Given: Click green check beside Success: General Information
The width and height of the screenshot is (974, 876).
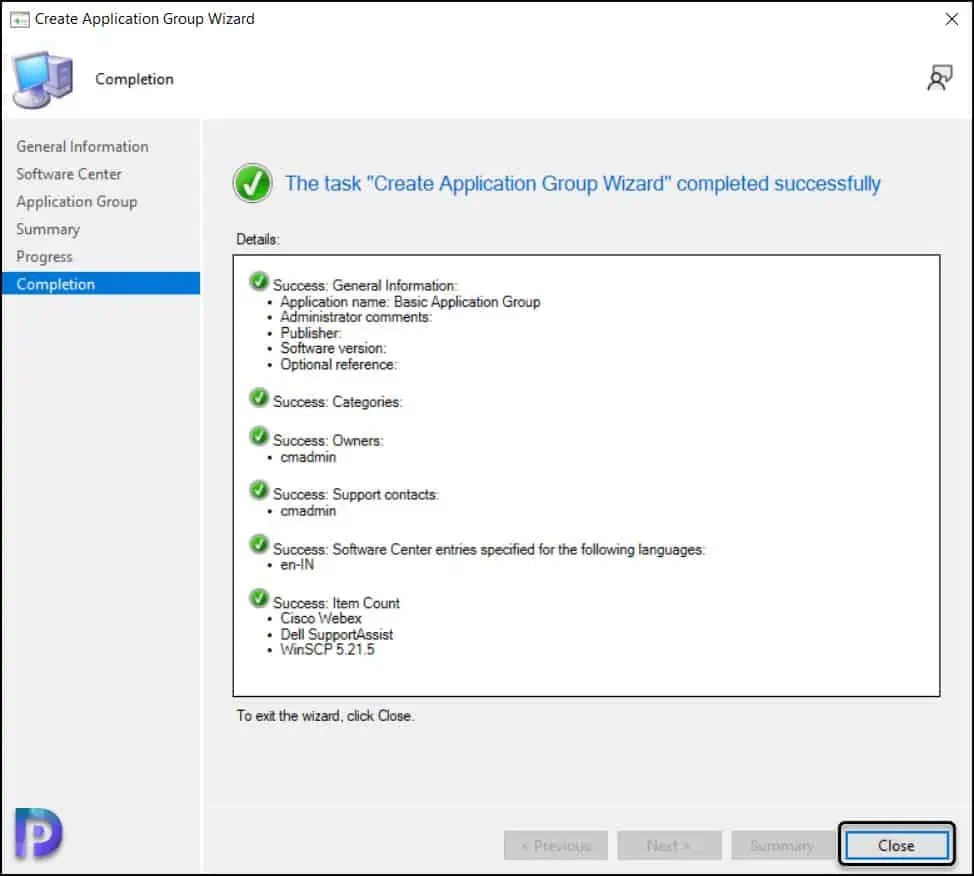Looking at the screenshot, I should click(258, 281).
